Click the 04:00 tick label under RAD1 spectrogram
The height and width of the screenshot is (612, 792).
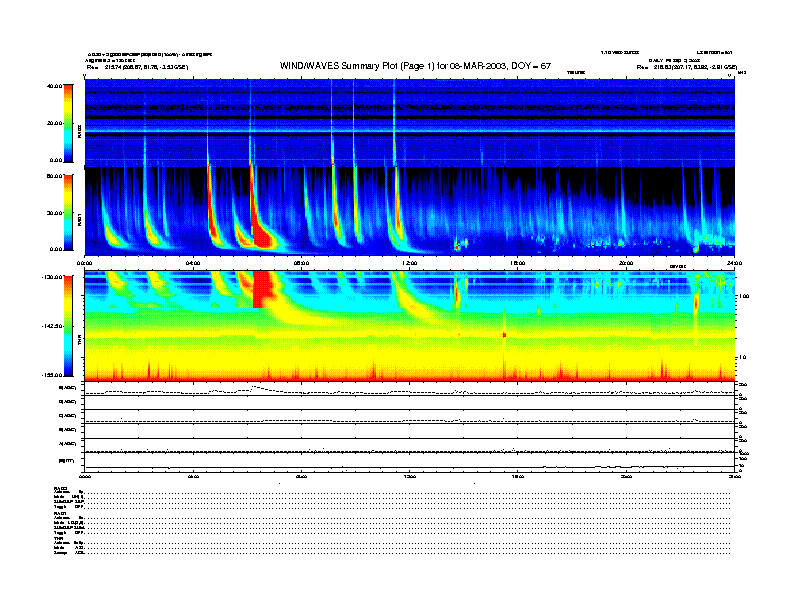pos(193,263)
